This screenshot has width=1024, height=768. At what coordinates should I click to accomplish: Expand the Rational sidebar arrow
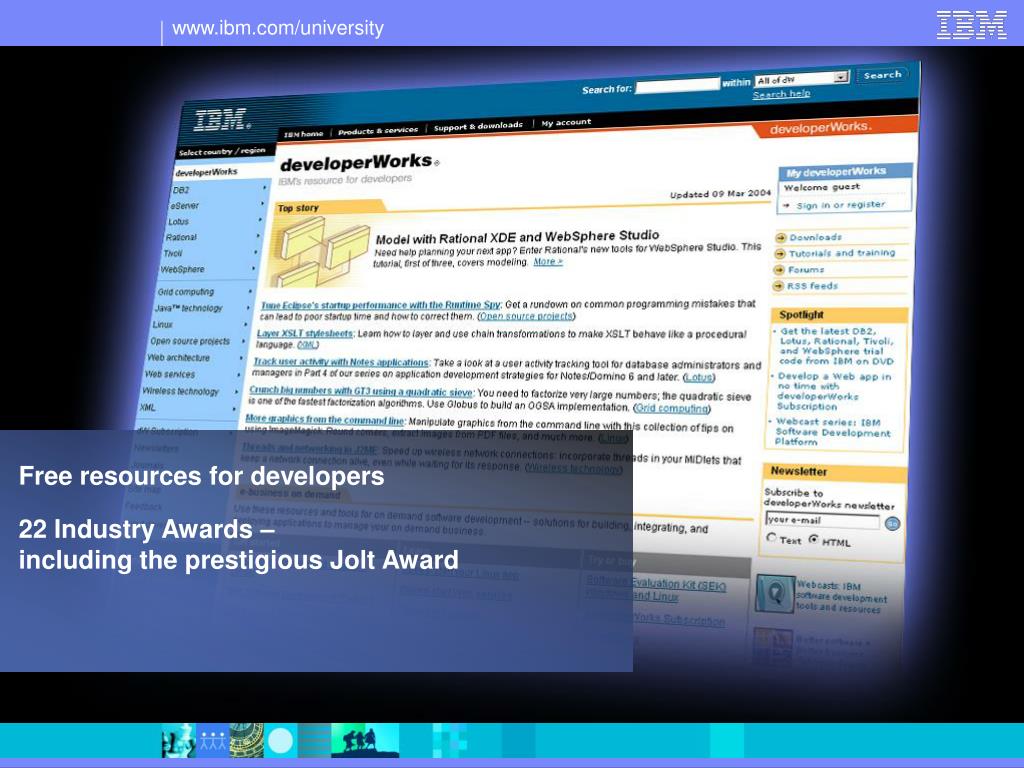coord(257,236)
